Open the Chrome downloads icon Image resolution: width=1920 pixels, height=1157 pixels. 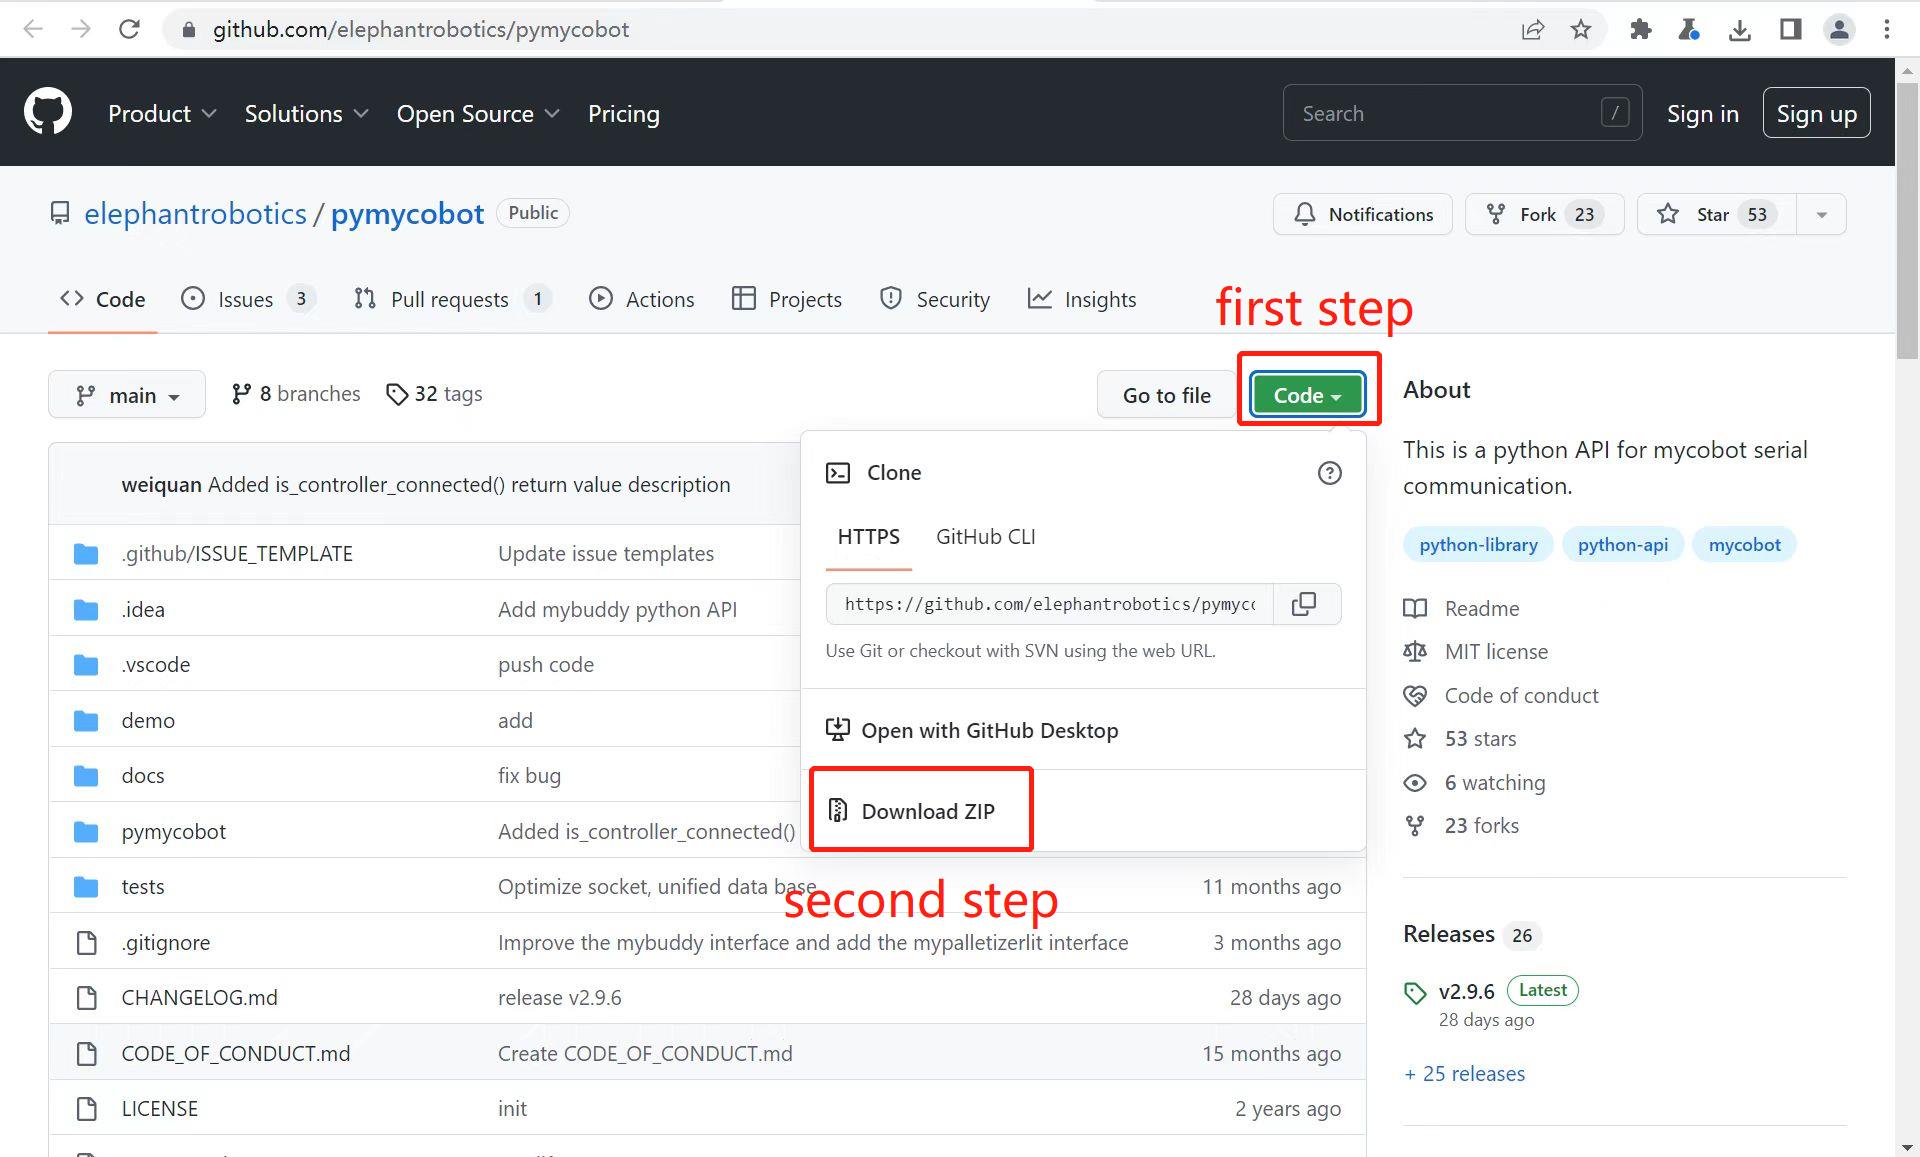pyautogui.click(x=1740, y=29)
